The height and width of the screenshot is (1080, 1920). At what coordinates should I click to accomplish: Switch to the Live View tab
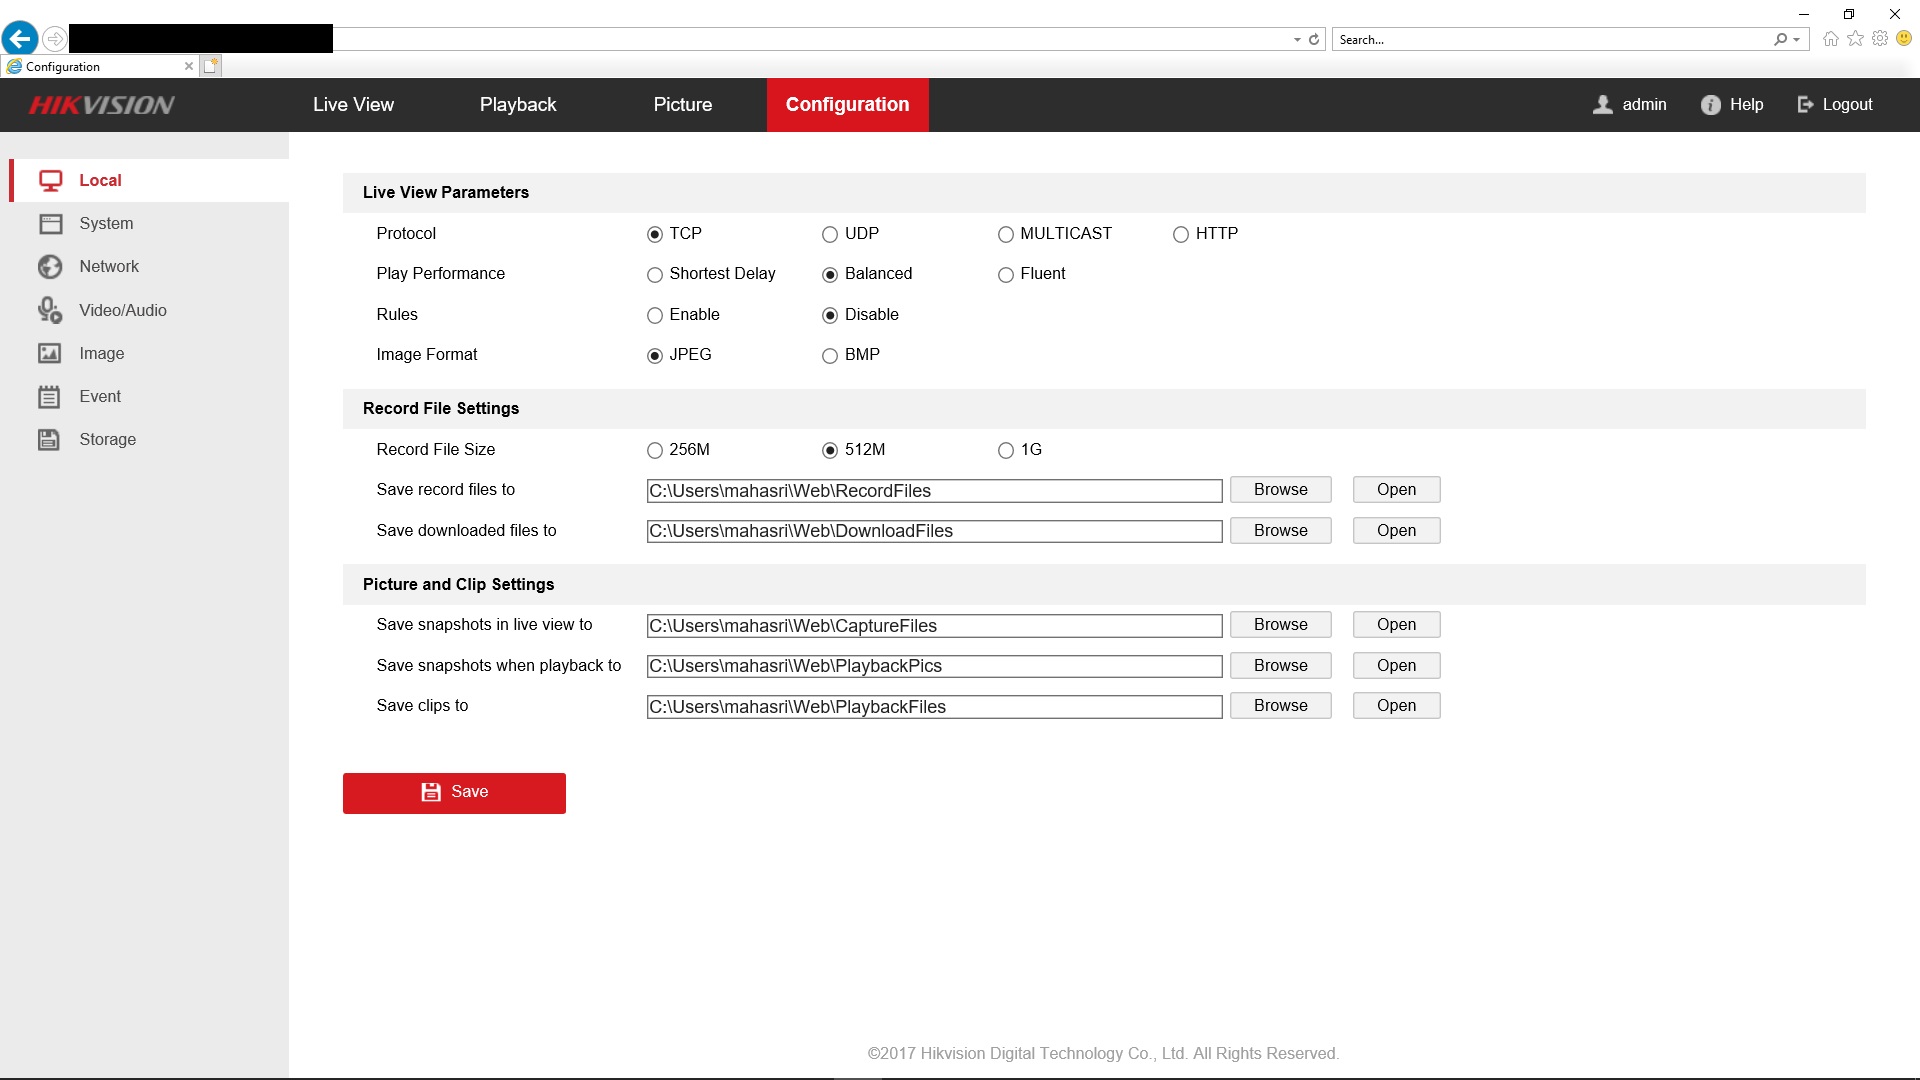point(353,105)
